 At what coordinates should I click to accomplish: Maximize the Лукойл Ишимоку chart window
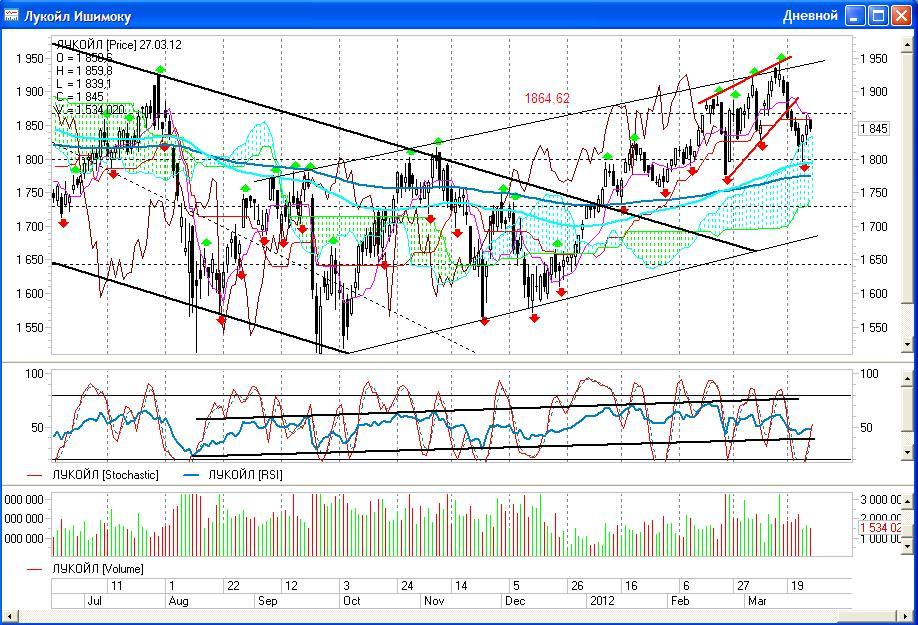(878, 16)
